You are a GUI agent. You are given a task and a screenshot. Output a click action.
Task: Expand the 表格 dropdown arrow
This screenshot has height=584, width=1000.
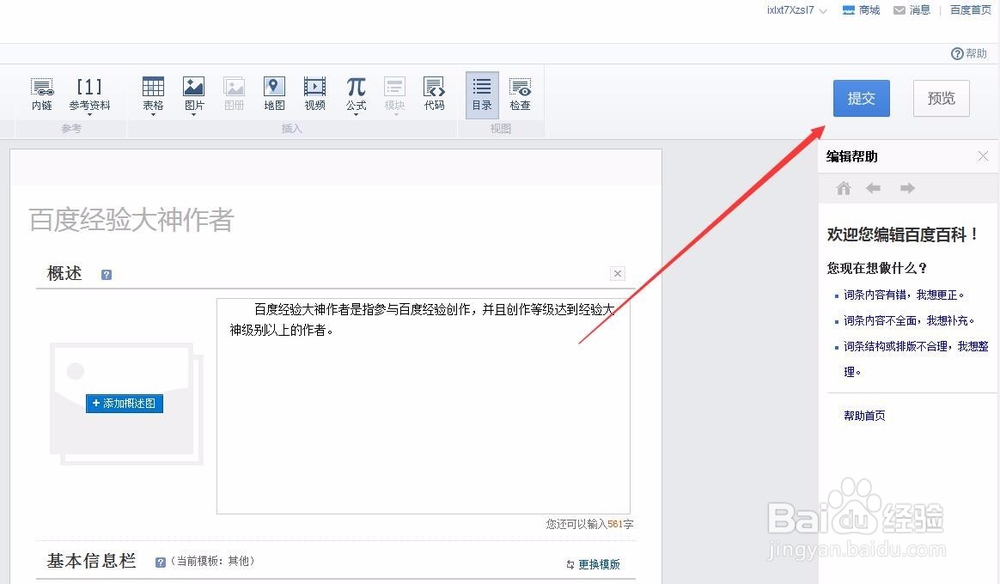click(x=153, y=115)
